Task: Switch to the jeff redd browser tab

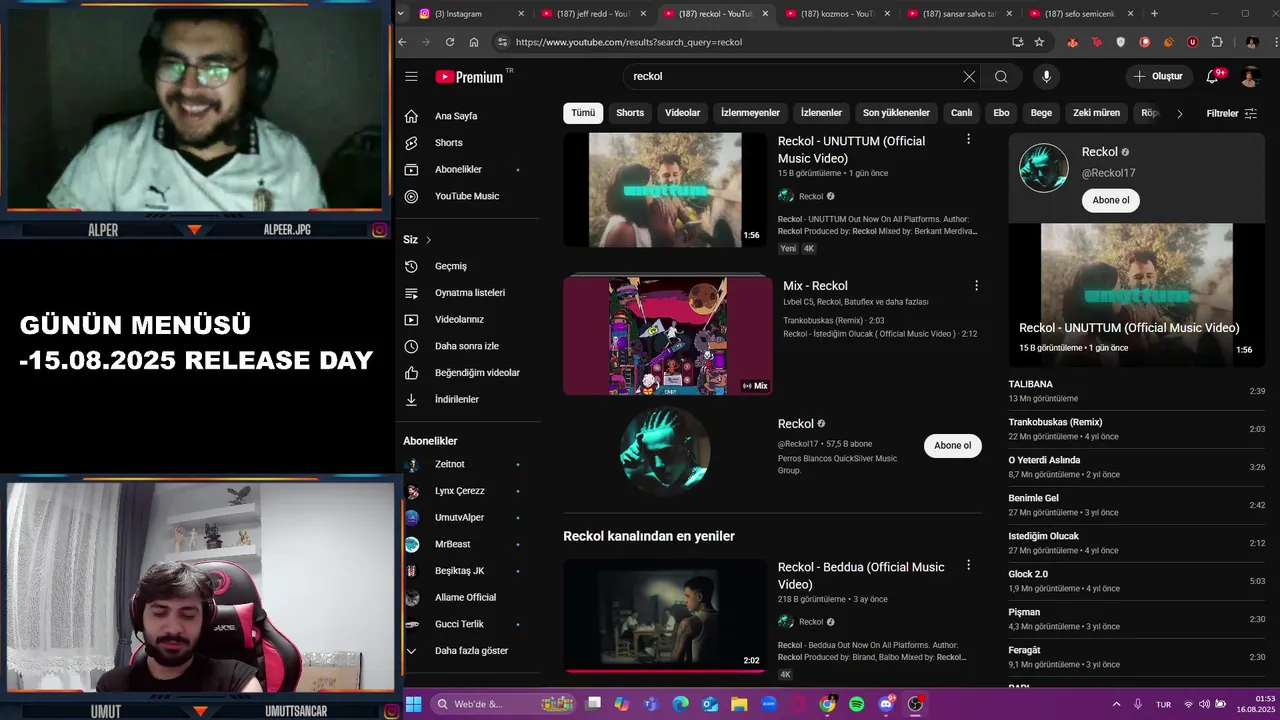Action: (594, 14)
